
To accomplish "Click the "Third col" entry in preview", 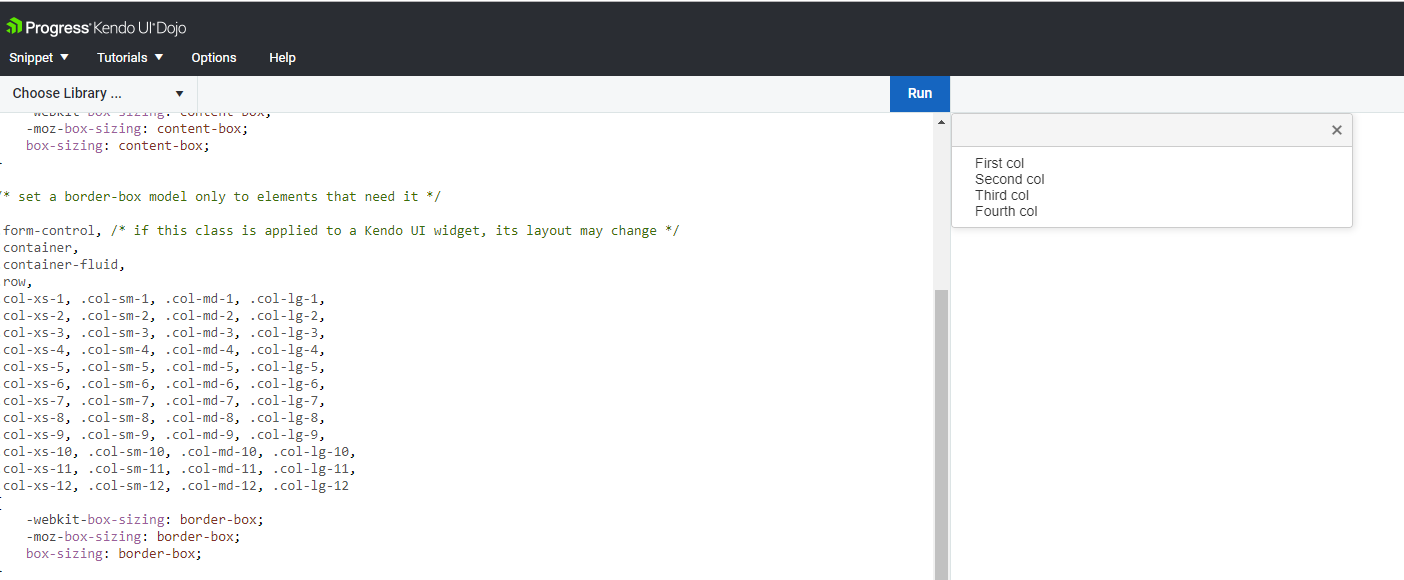I will 1001,195.
